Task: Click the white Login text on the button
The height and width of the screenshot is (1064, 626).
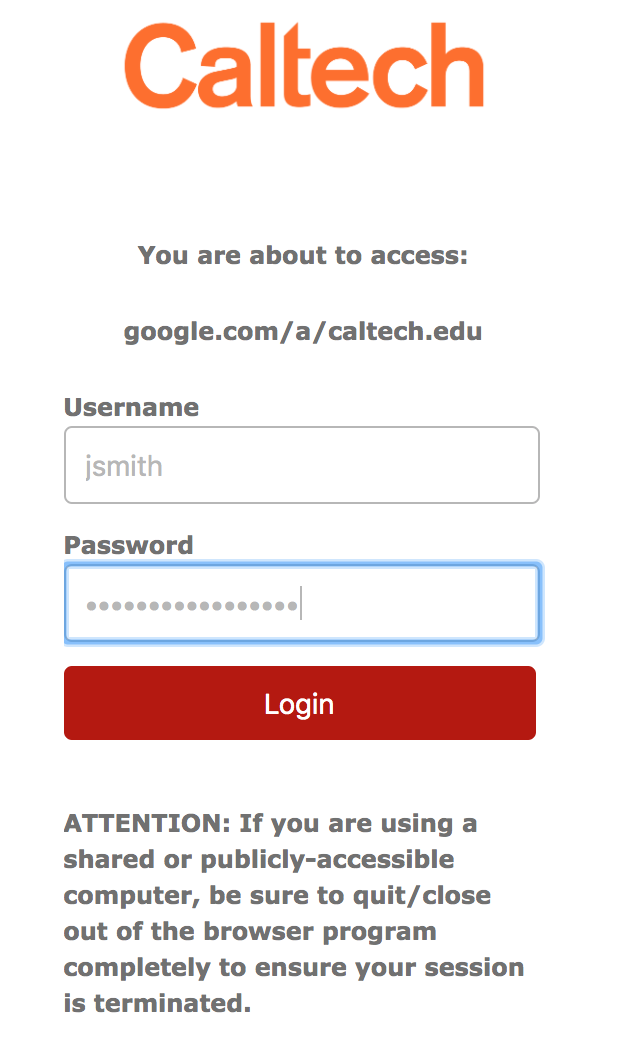Action: (299, 703)
